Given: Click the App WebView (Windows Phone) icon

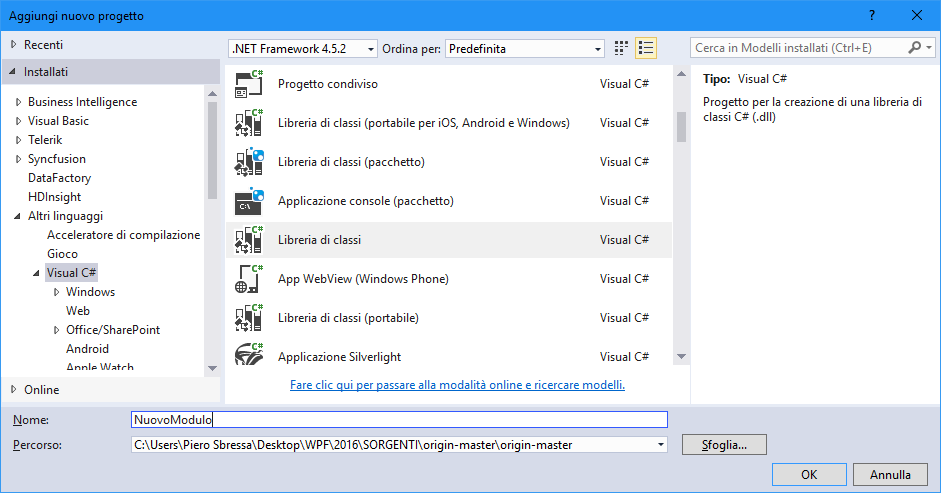Looking at the screenshot, I should tap(248, 279).
